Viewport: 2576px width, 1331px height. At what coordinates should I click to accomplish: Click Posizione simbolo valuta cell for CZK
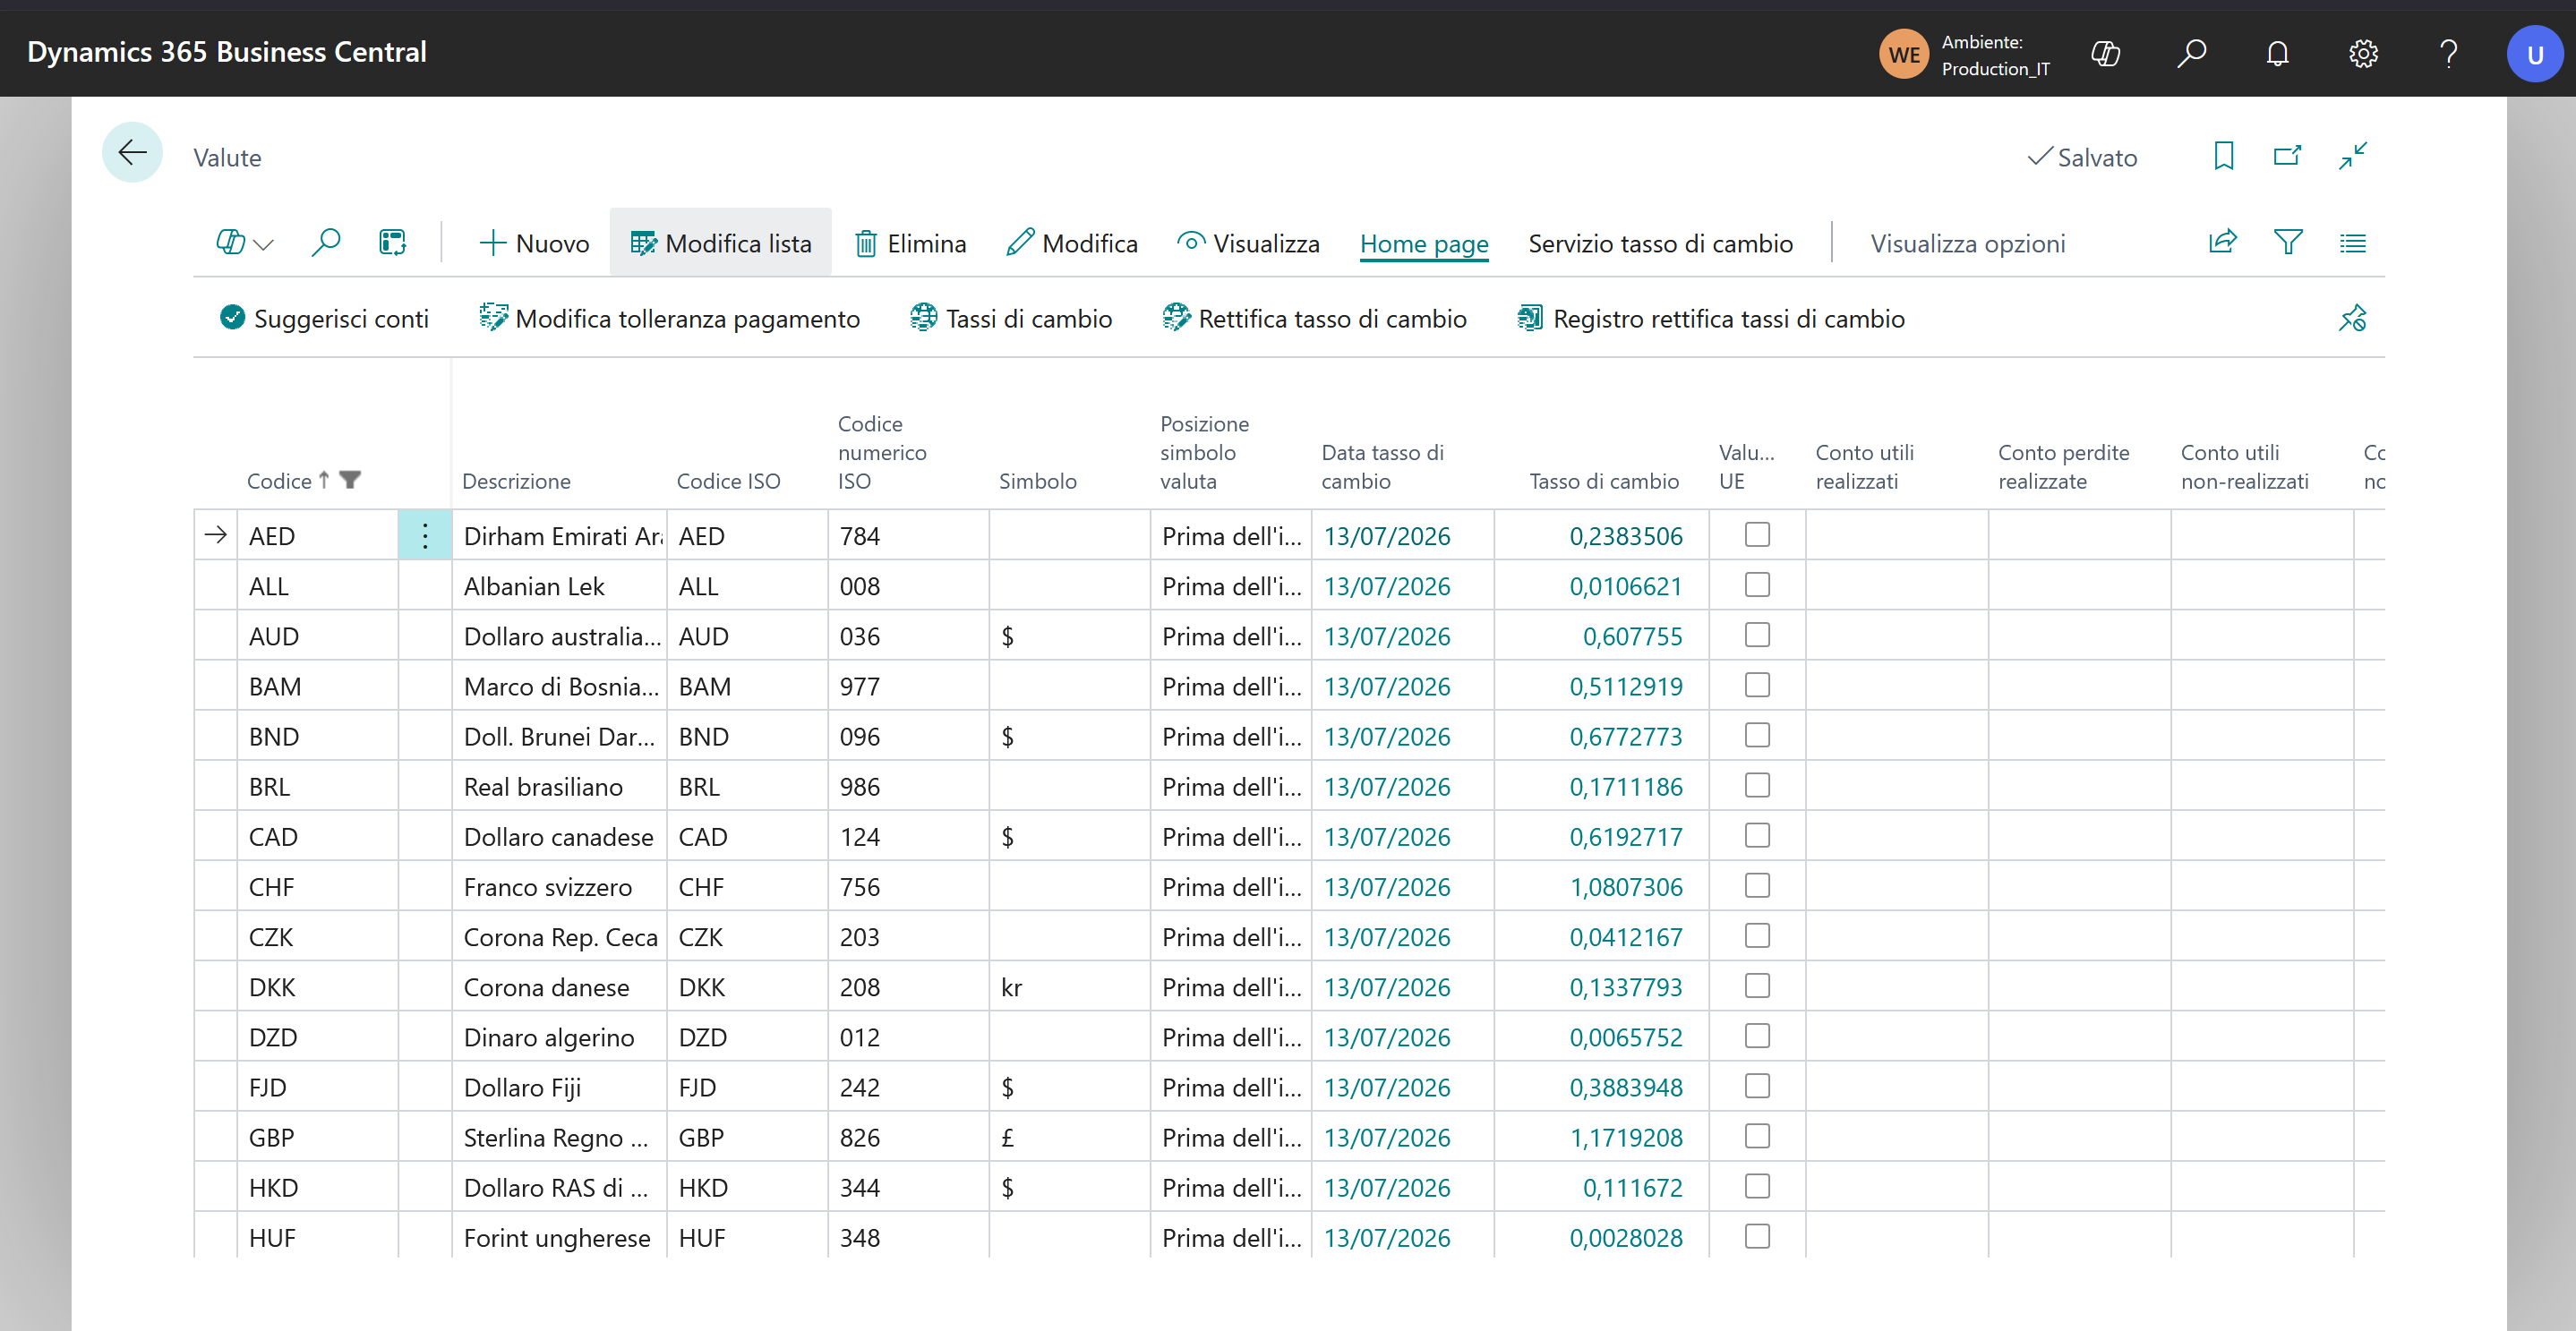click(x=1231, y=937)
